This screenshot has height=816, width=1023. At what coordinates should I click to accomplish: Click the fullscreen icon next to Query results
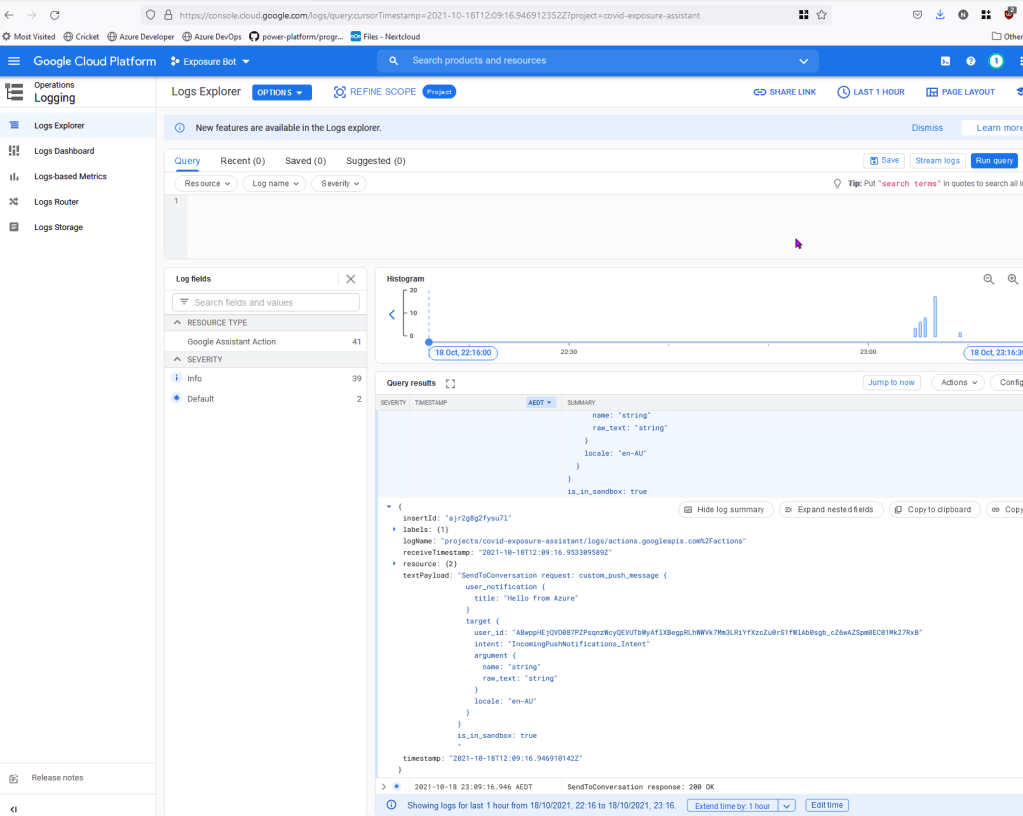coord(450,383)
